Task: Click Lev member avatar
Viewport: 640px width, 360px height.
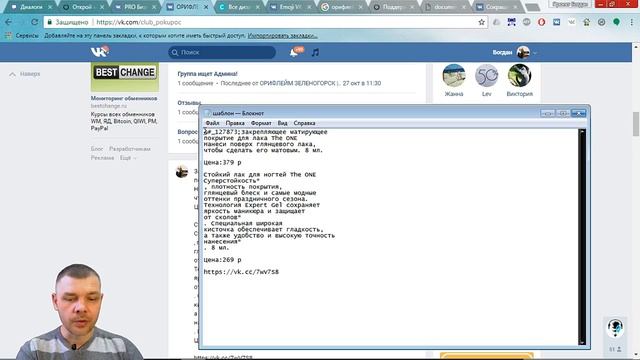Action: (x=487, y=76)
